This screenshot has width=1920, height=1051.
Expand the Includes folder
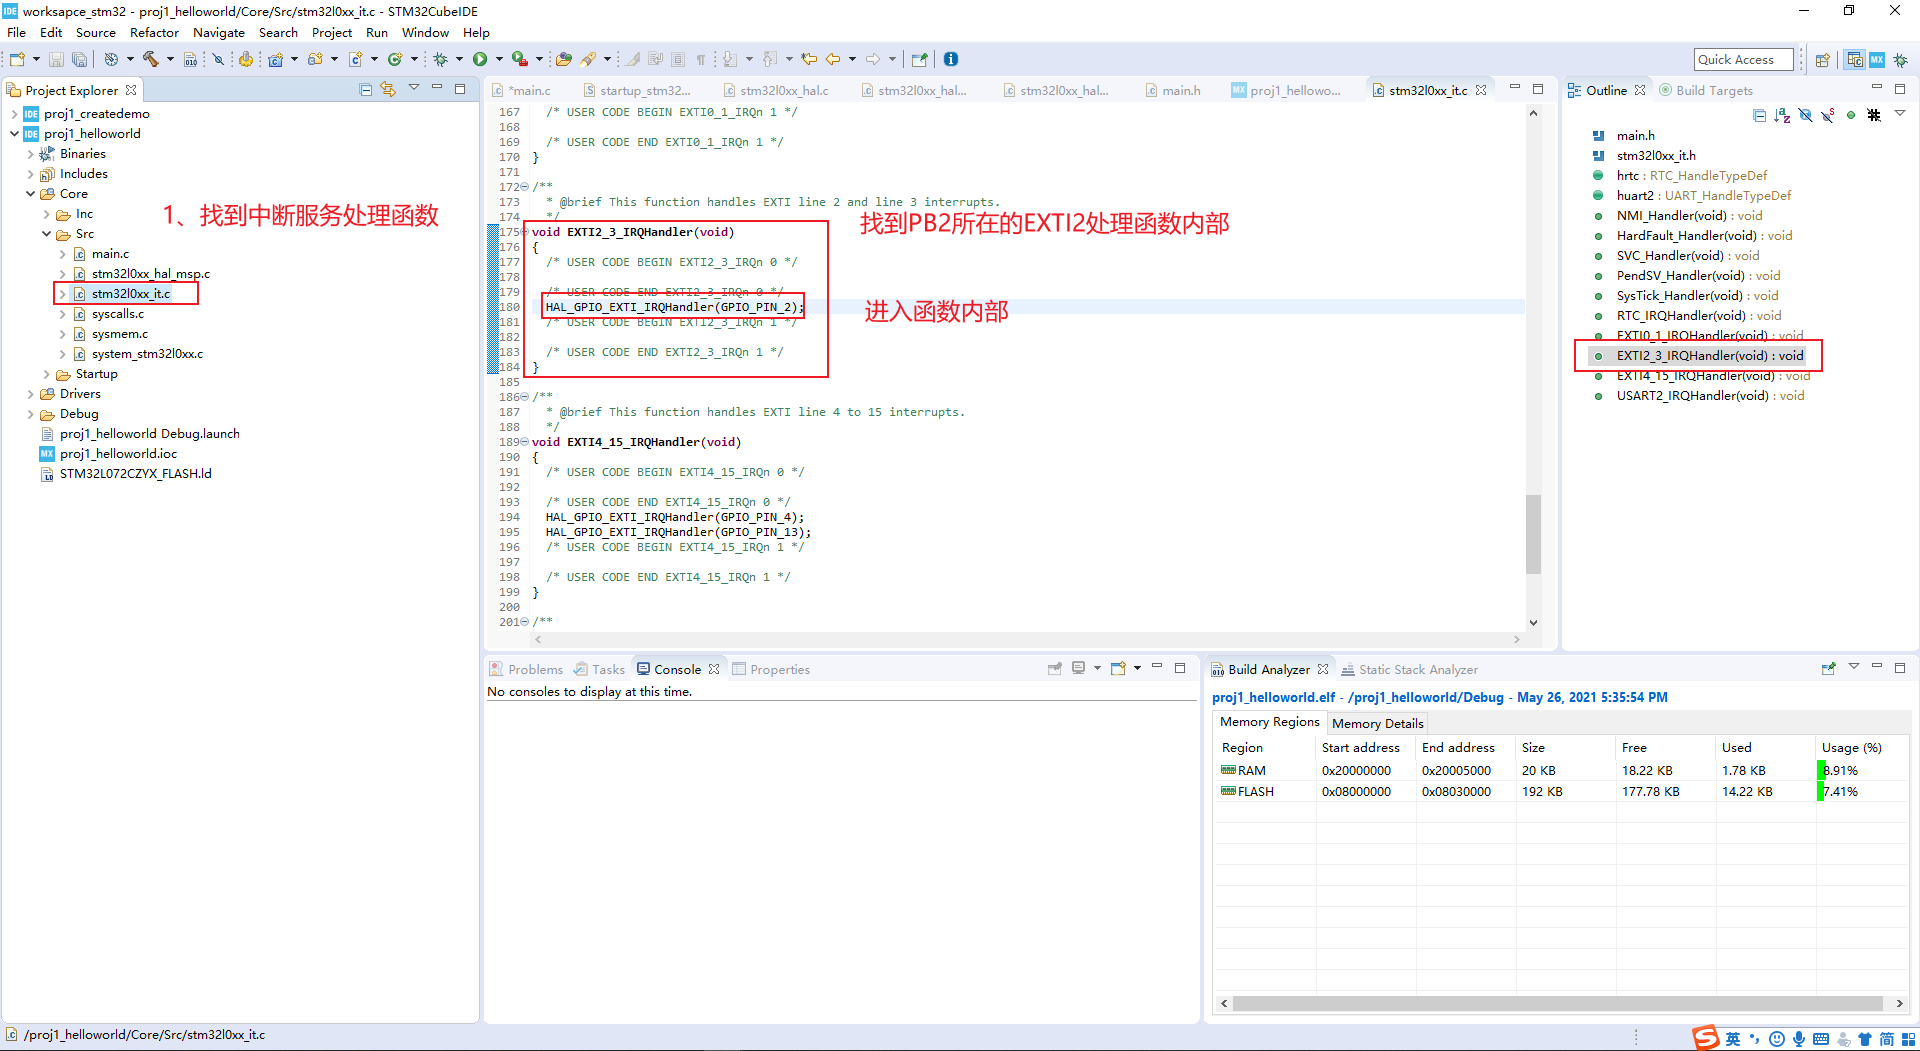30,174
